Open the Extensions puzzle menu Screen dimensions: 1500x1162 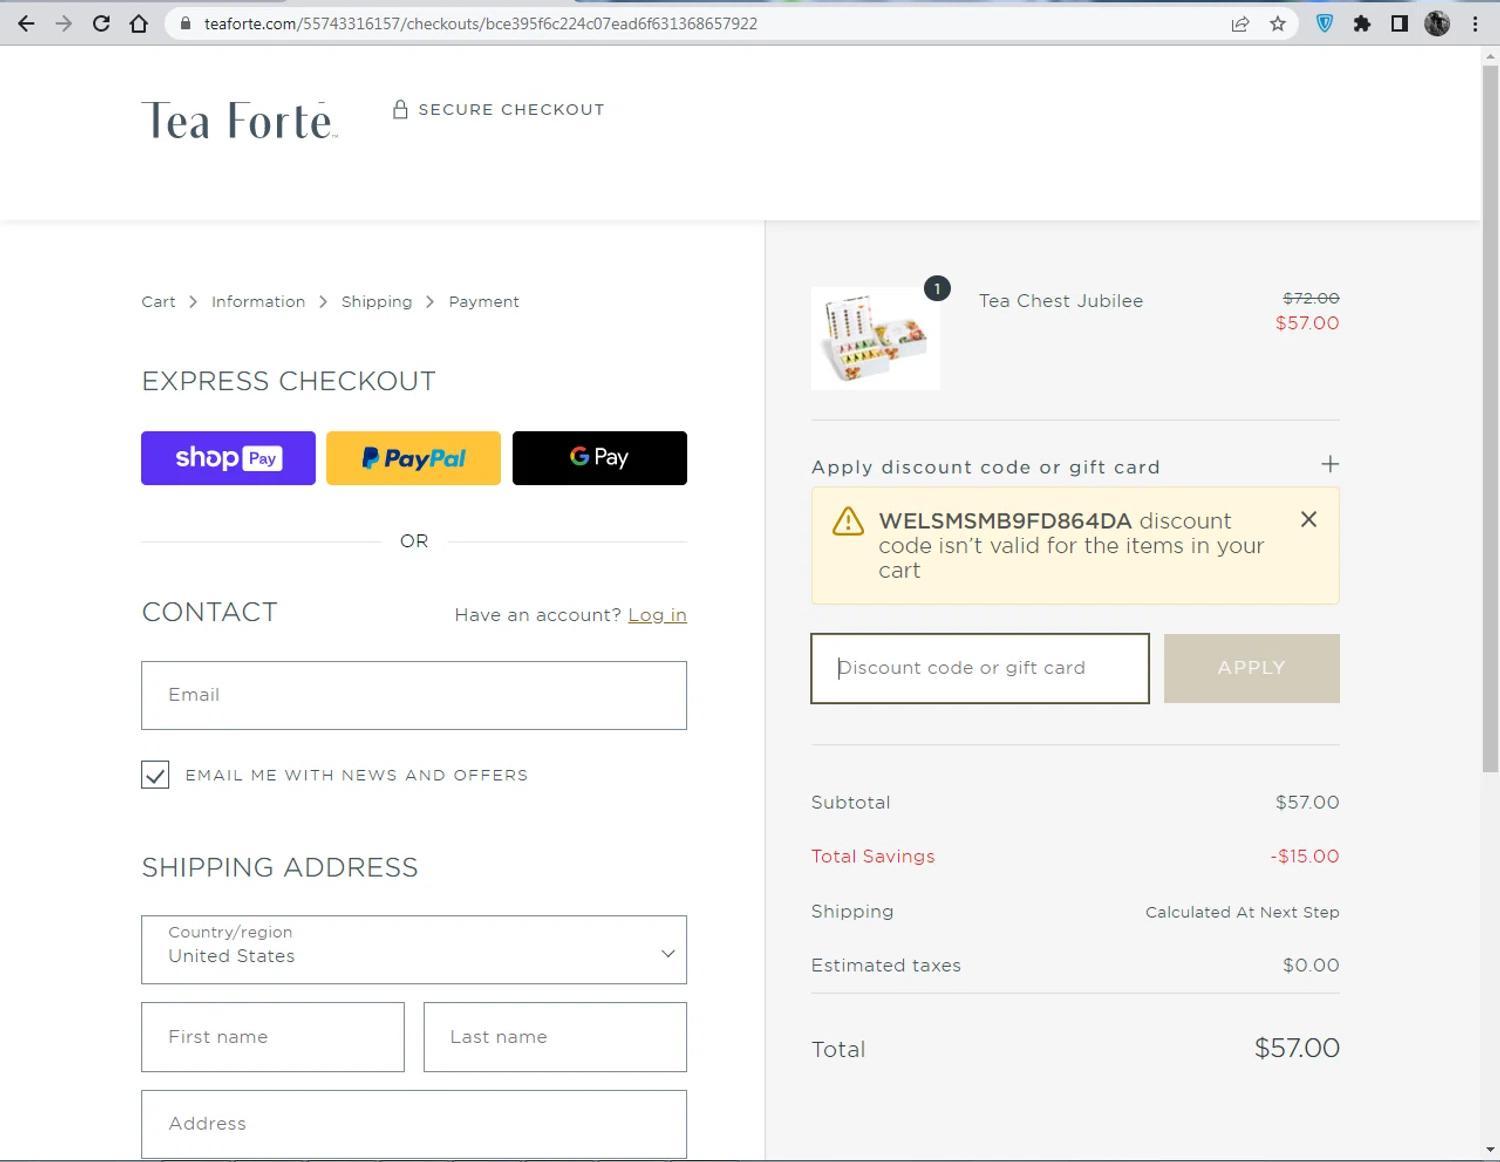pos(1362,24)
